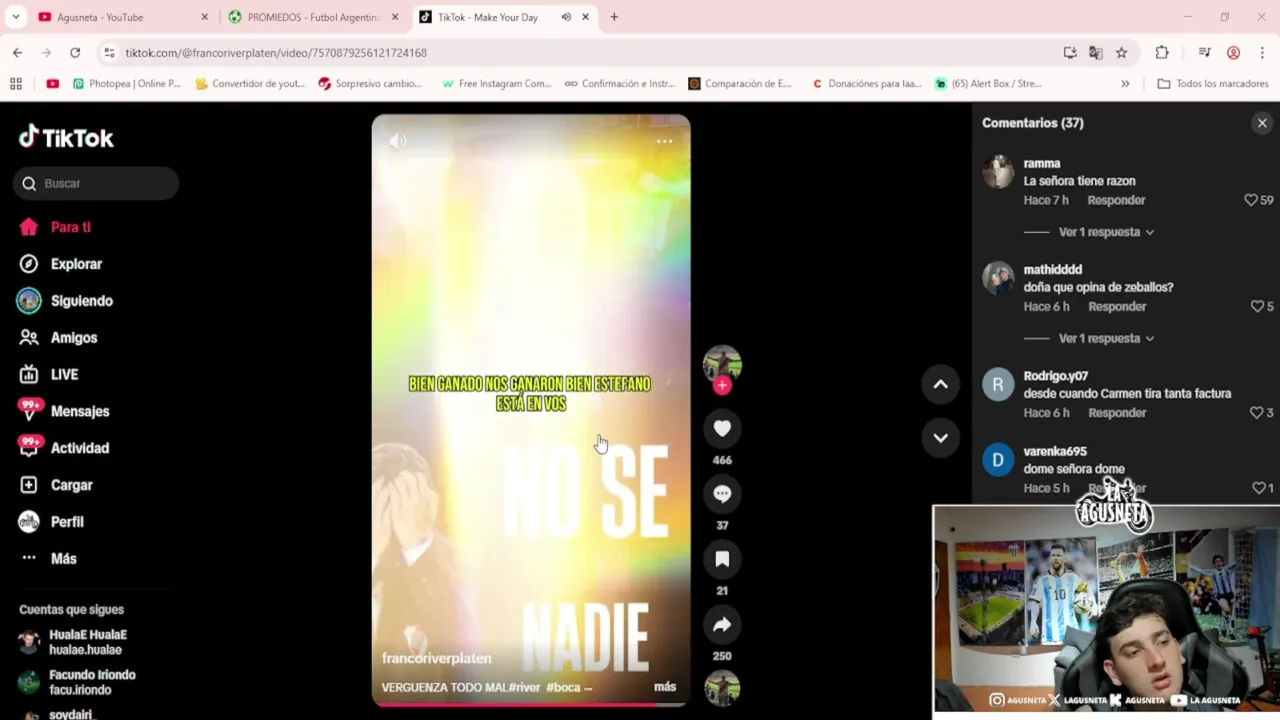Reply to Rodrigo.y07's comment
1280x720 pixels.
[1117, 413]
